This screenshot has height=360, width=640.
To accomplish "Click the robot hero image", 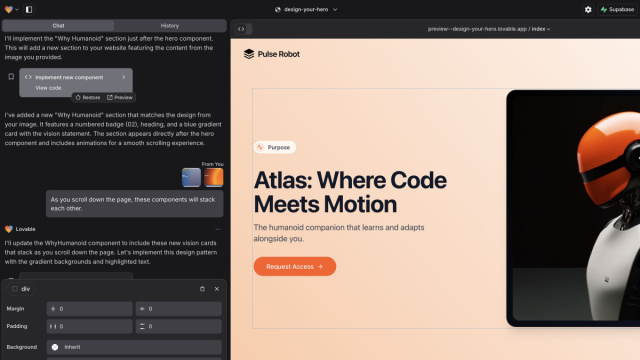I will [573, 208].
